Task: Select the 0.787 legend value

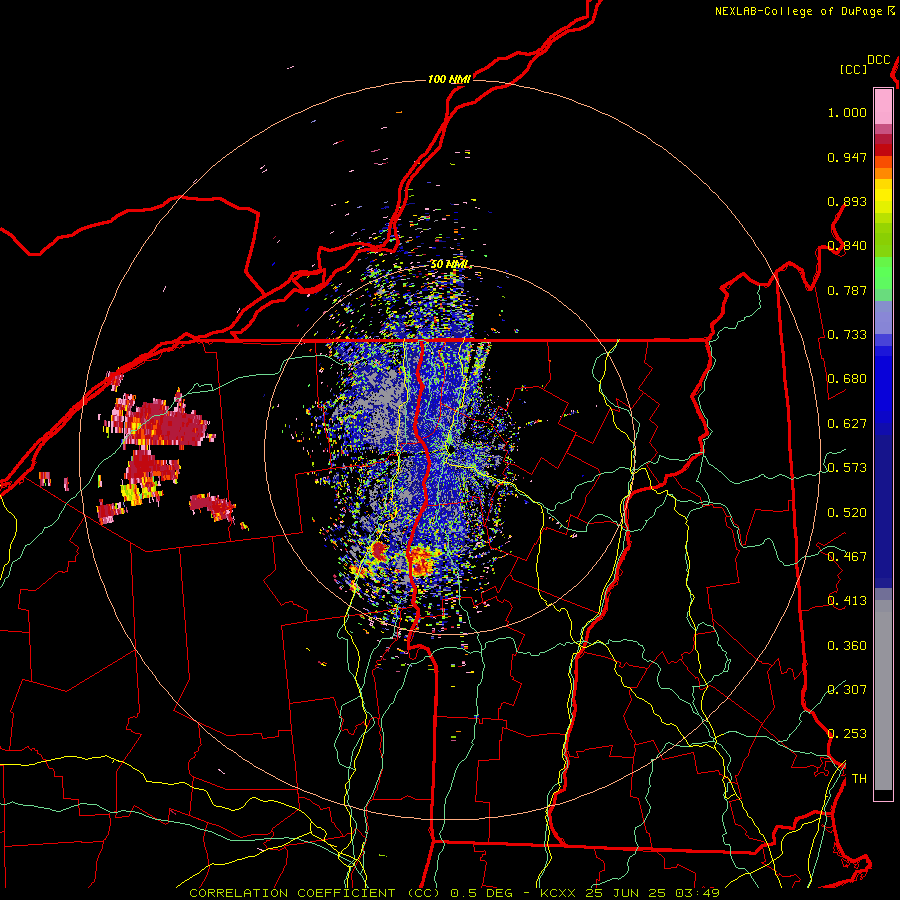Action: coord(847,290)
